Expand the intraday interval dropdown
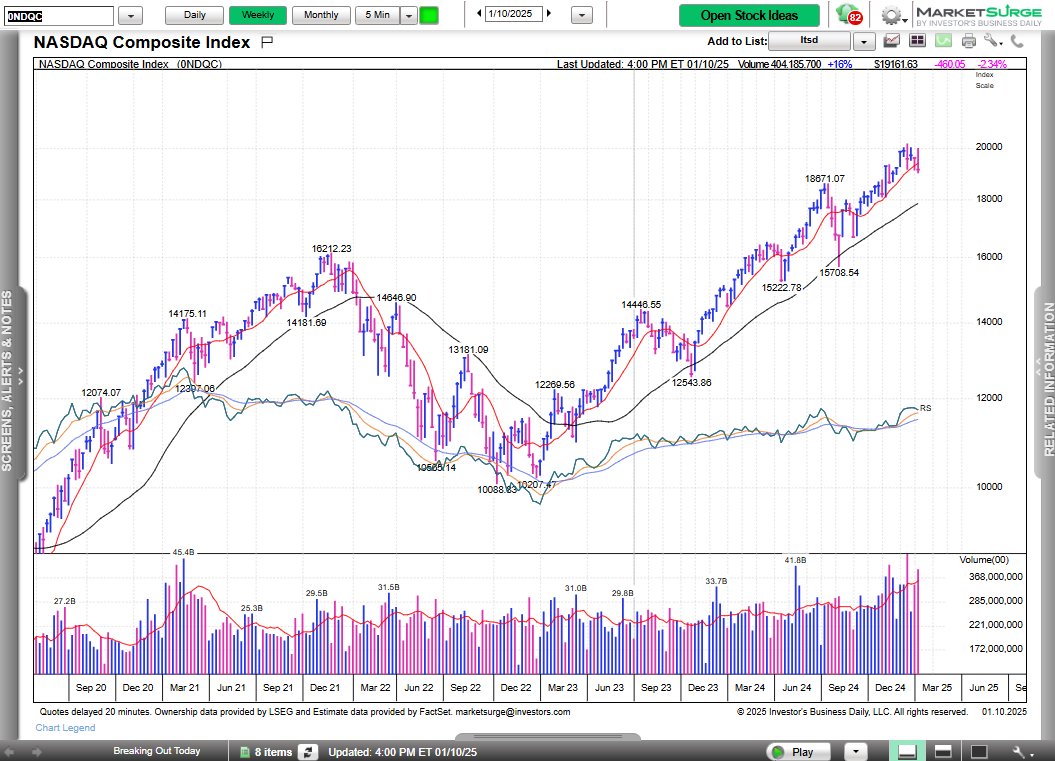The image size is (1055, 761). [x=408, y=15]
